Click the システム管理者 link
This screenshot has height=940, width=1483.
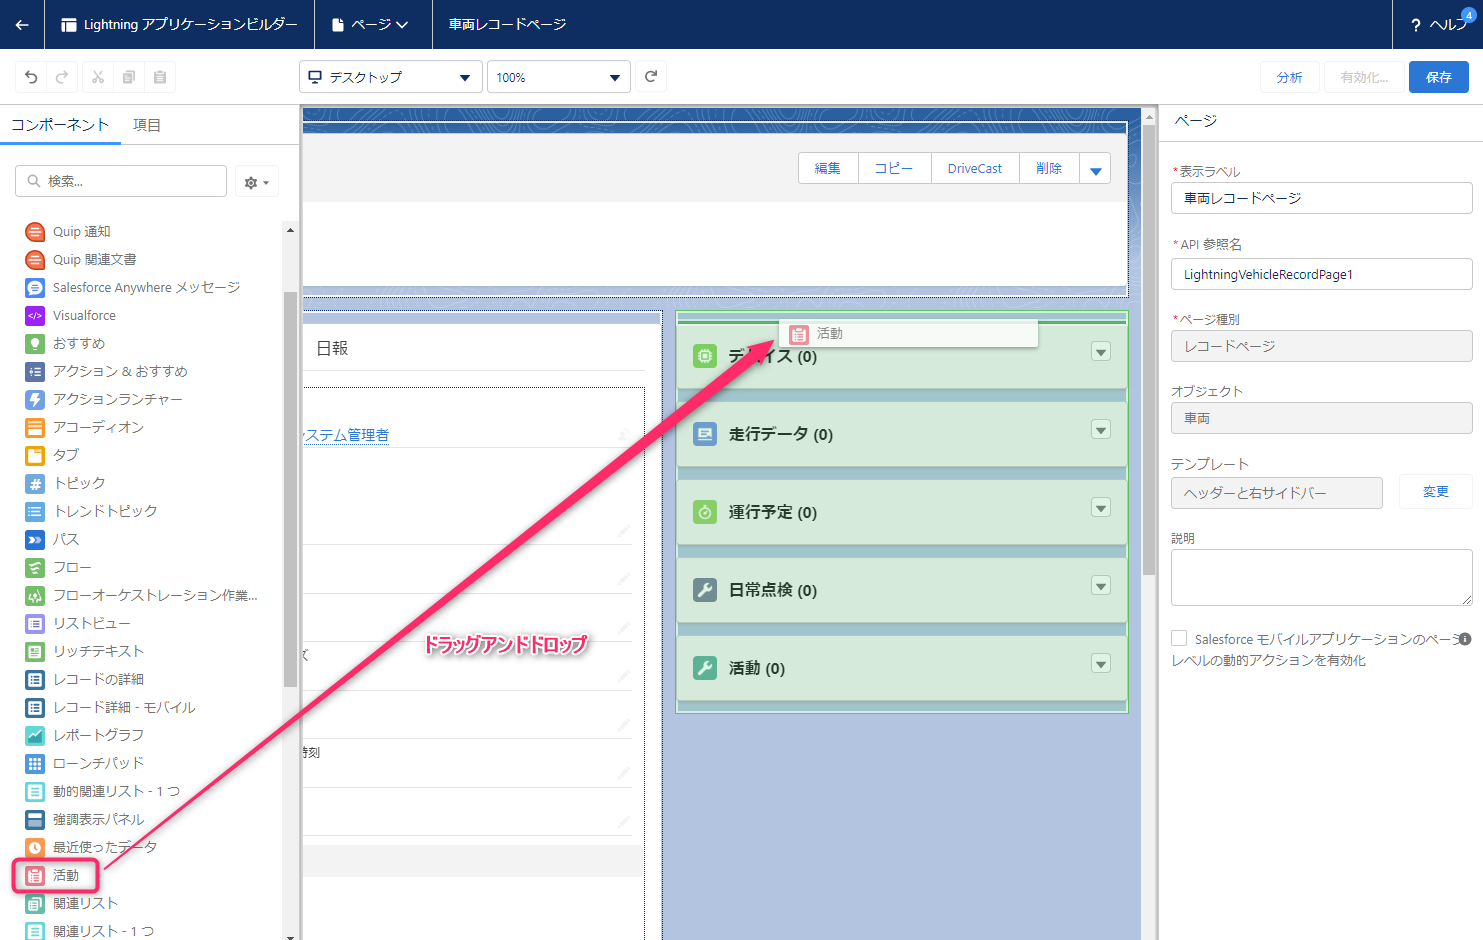click(x=346, y=435)
